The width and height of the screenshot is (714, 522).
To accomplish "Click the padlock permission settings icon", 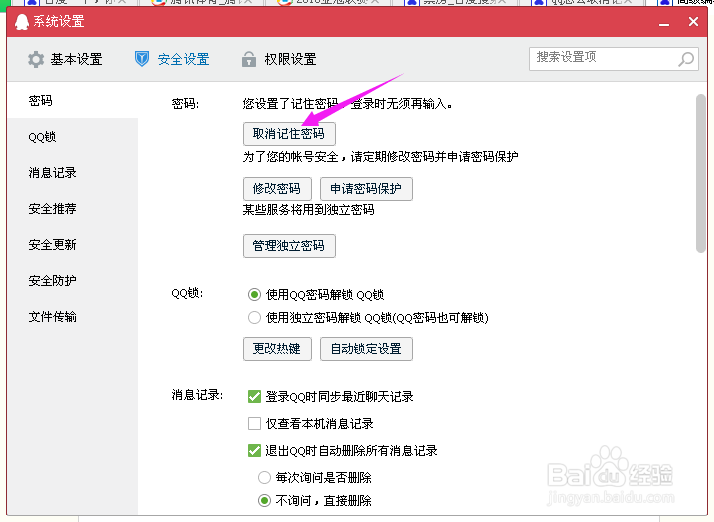I will click(x=249, y=59).
